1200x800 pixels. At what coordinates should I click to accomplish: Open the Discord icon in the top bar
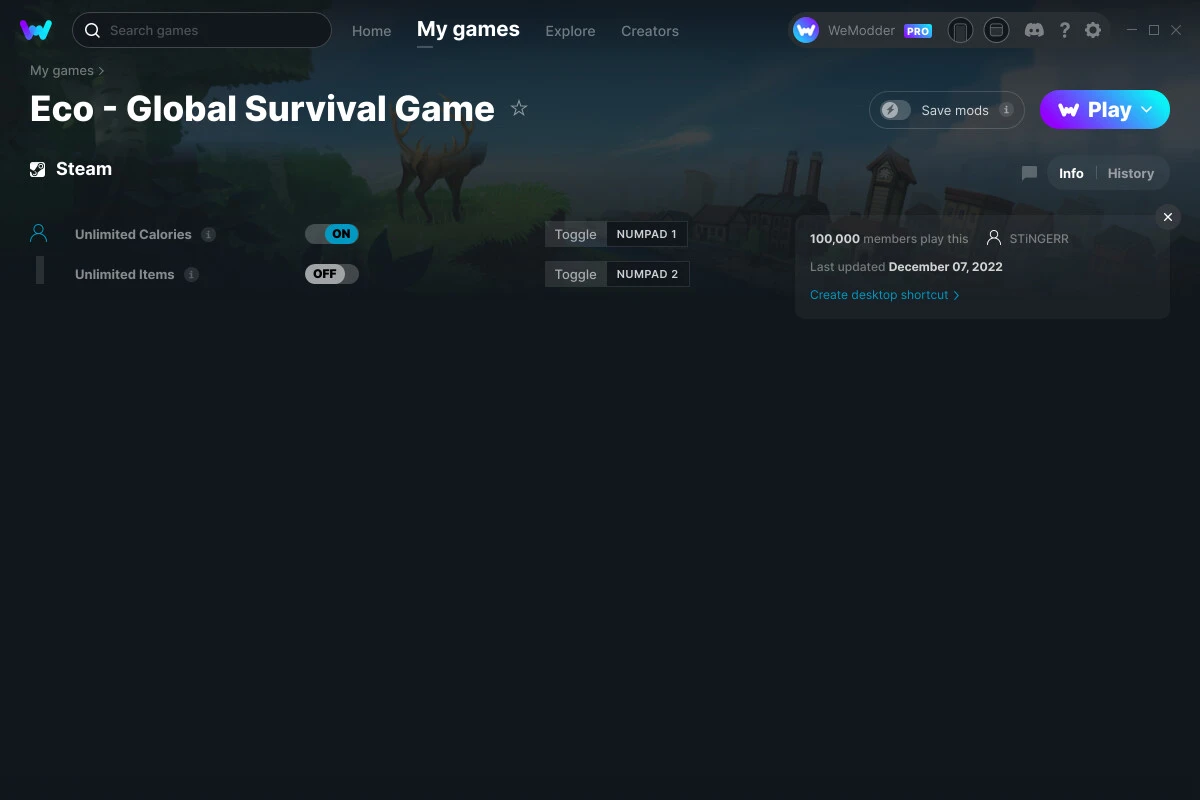(x=1034, y=30)
